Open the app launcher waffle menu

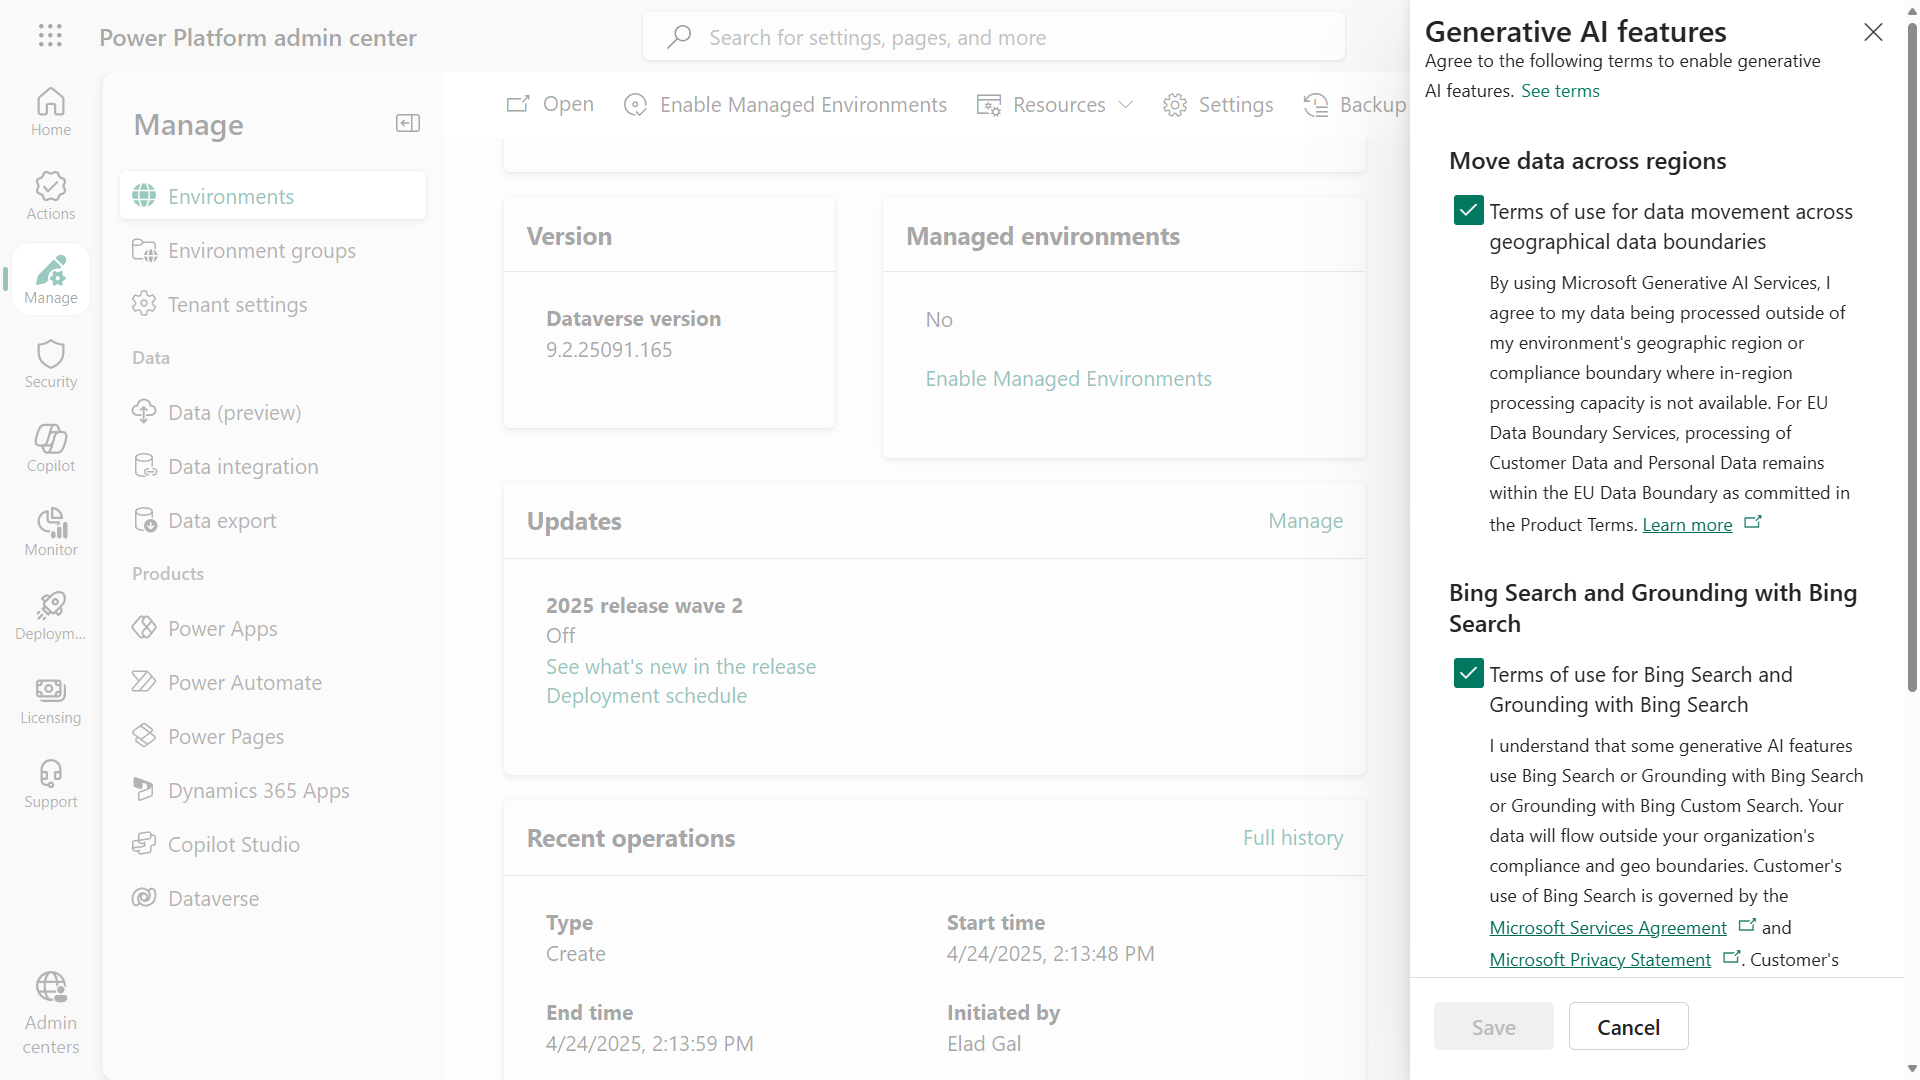[x=50, y=36]
